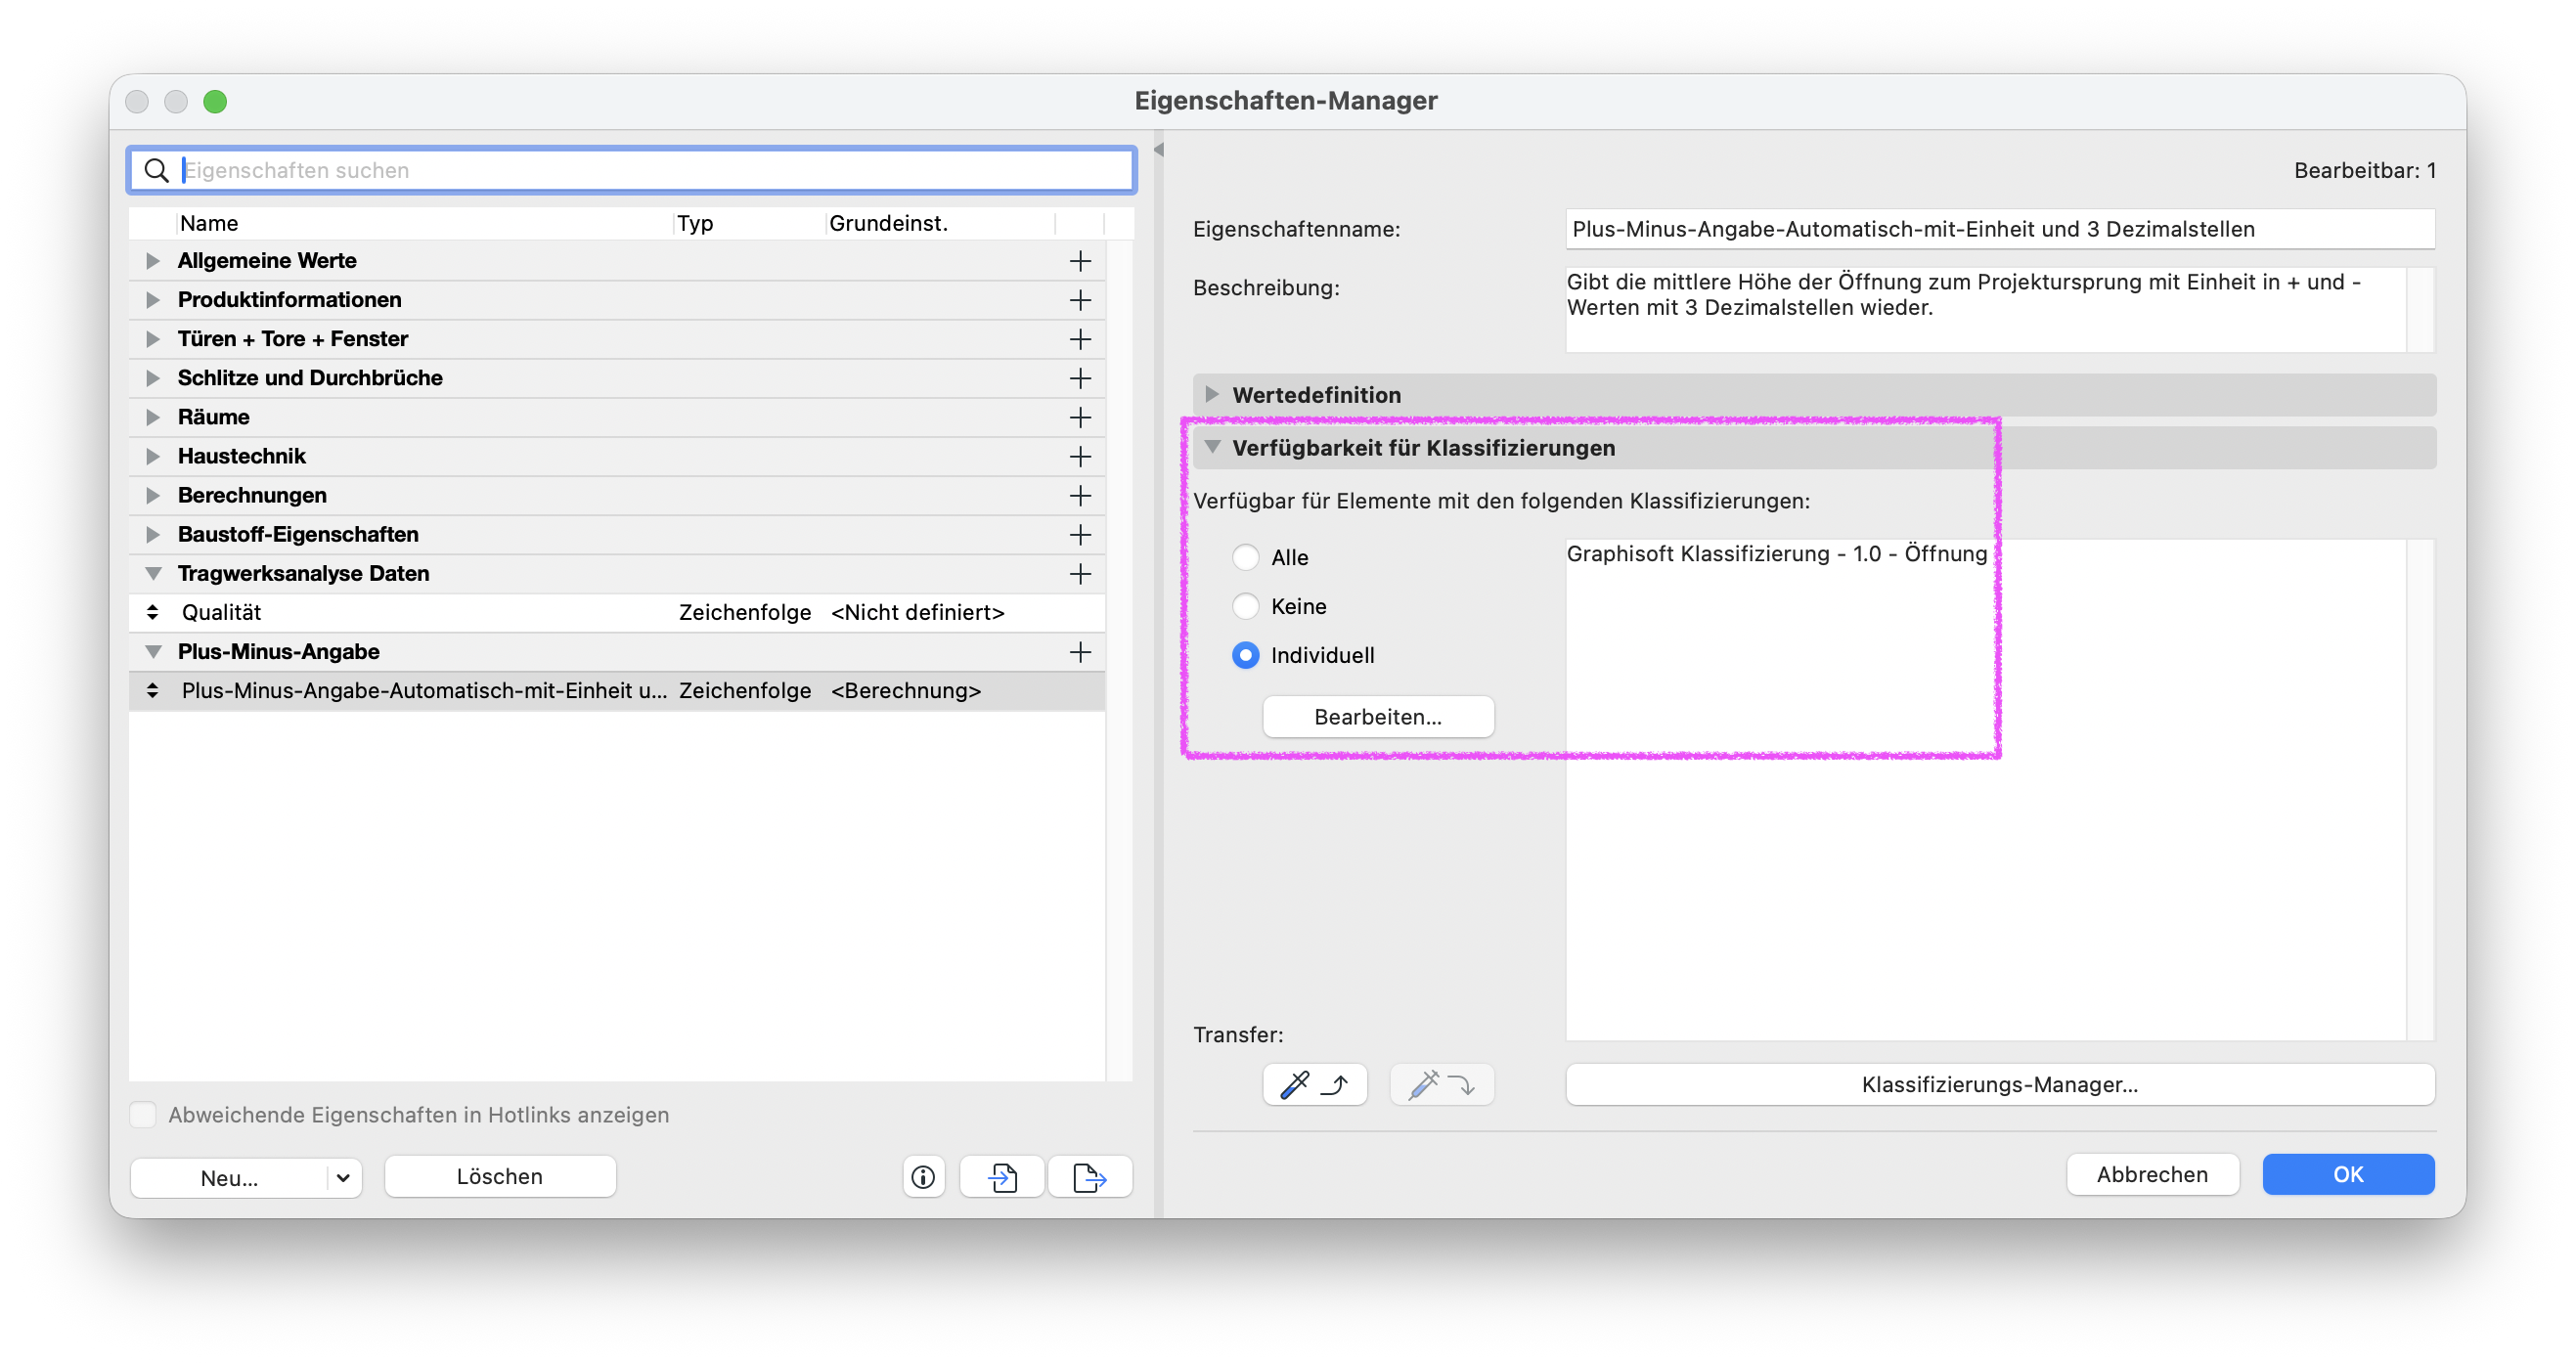
Task: Select the Alle radio button
Action: [x=1245, y=557]
